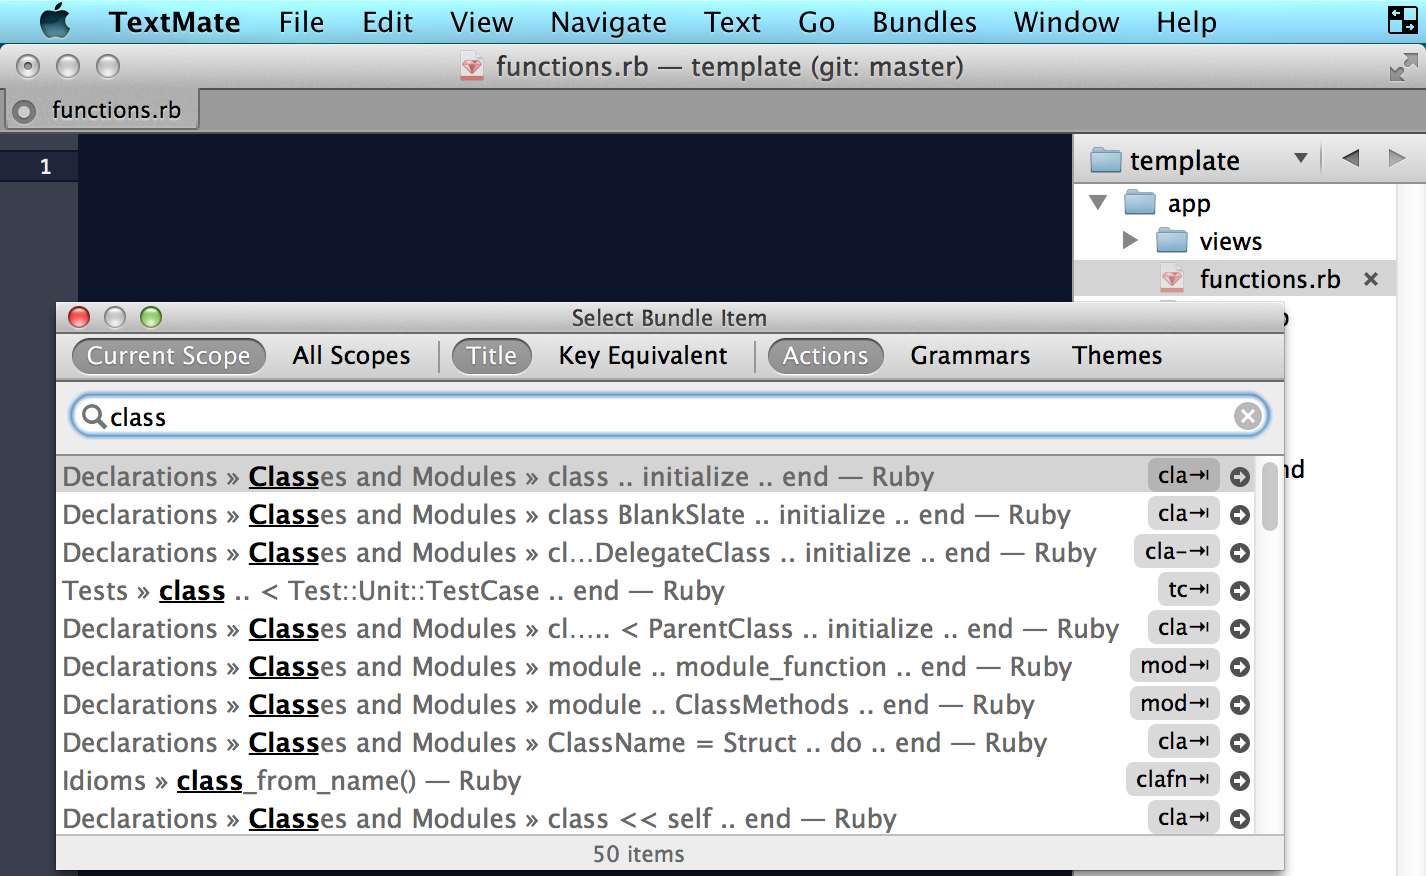Select module .. ClassMethods .. end item

click(x=655, y=705)
